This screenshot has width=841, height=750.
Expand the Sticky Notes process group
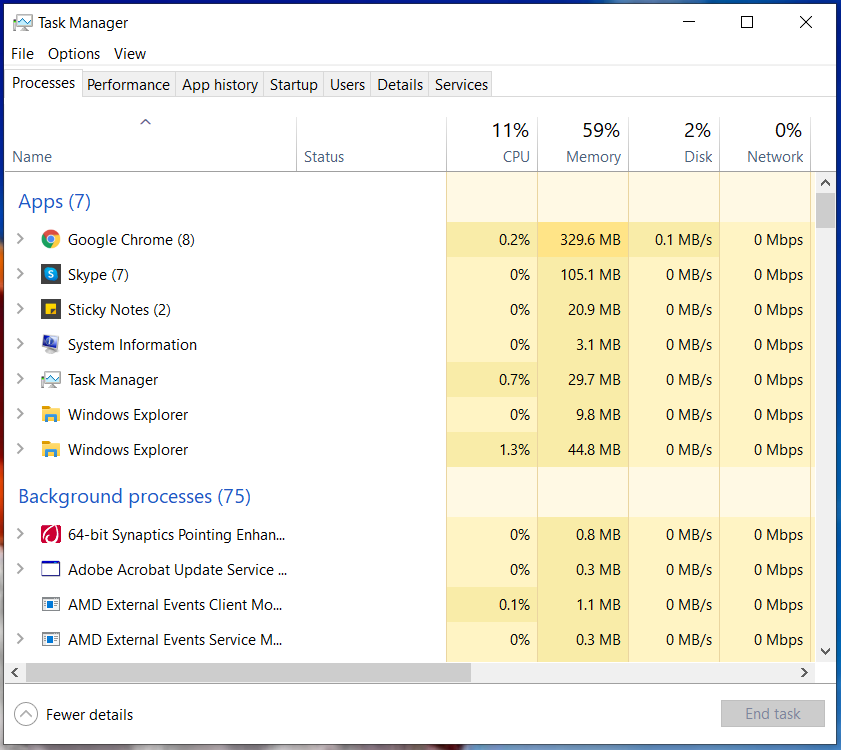coord(20,308)
